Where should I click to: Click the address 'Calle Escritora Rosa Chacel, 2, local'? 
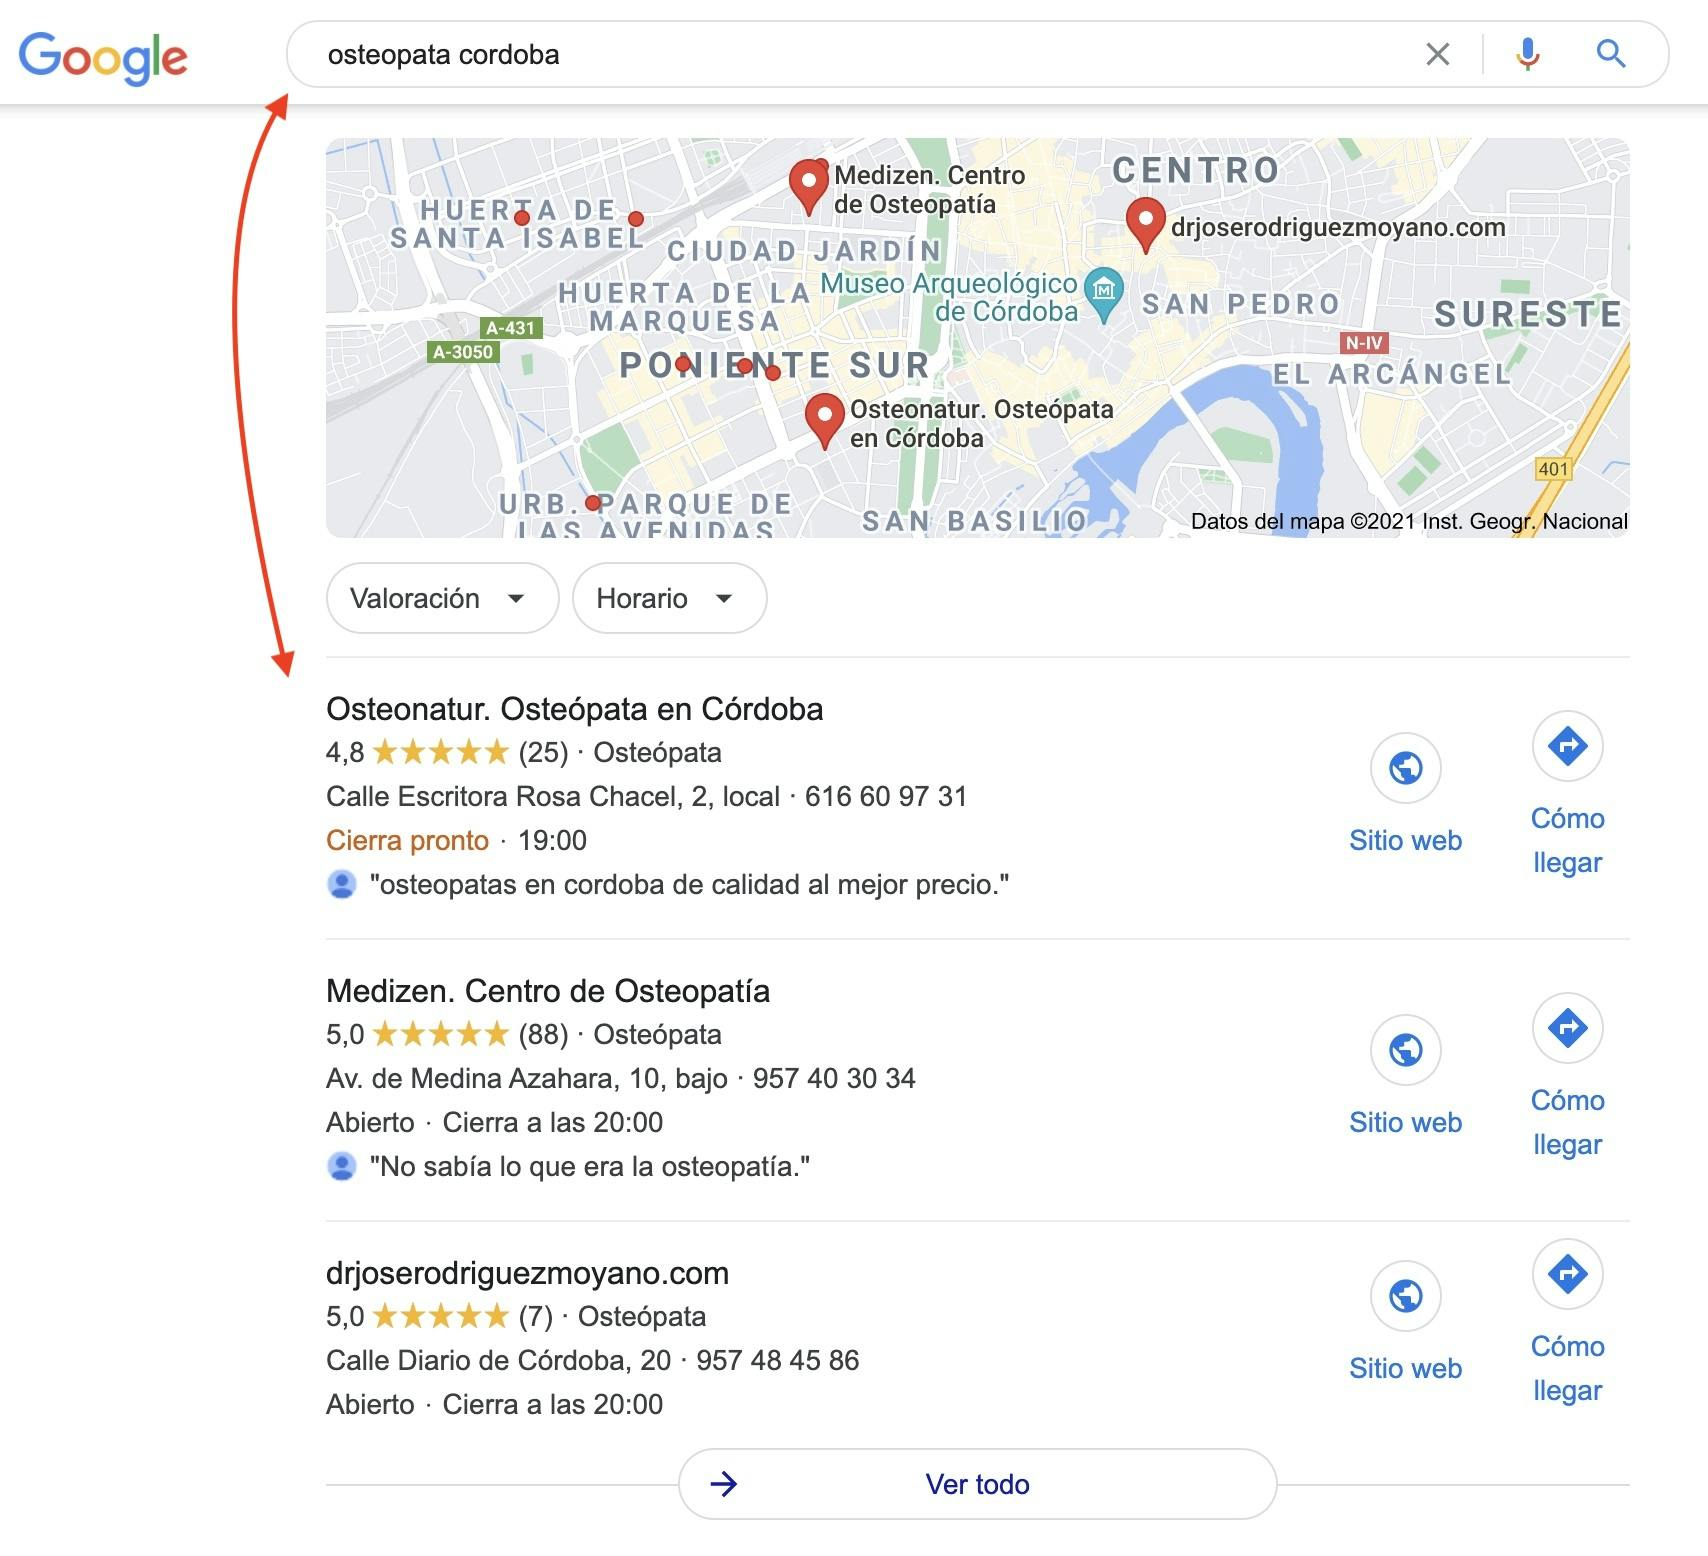click(x=553, y=796)
